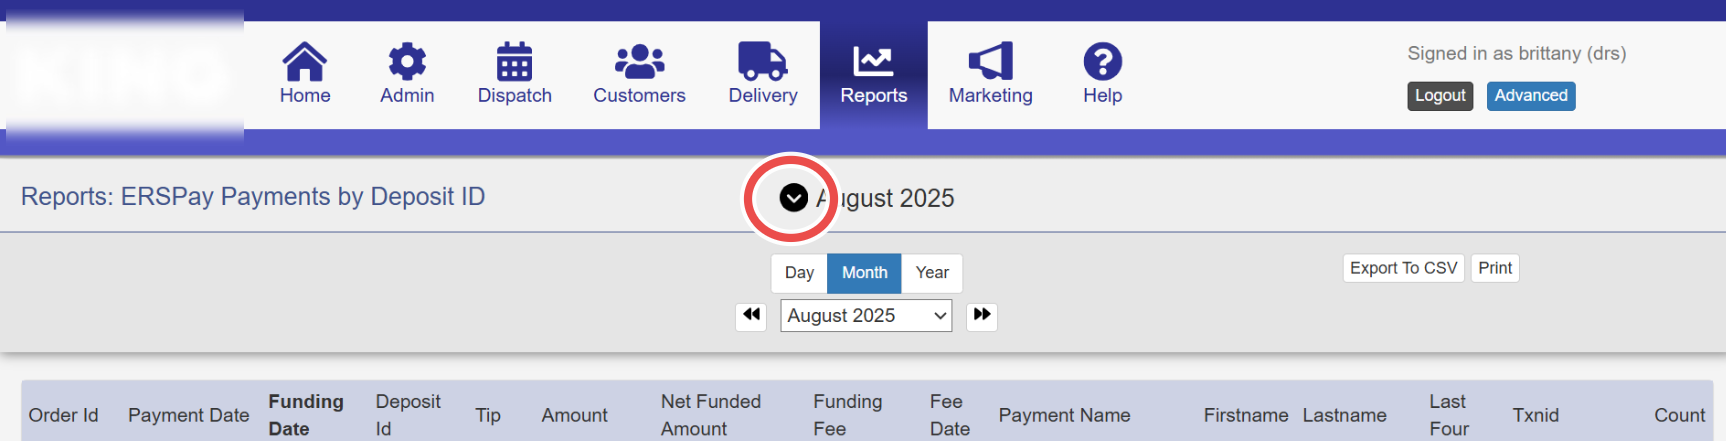Open the Customers people icon
Image resolution: width=1726 pixels, height=441 pixels.
coord(639,61)
